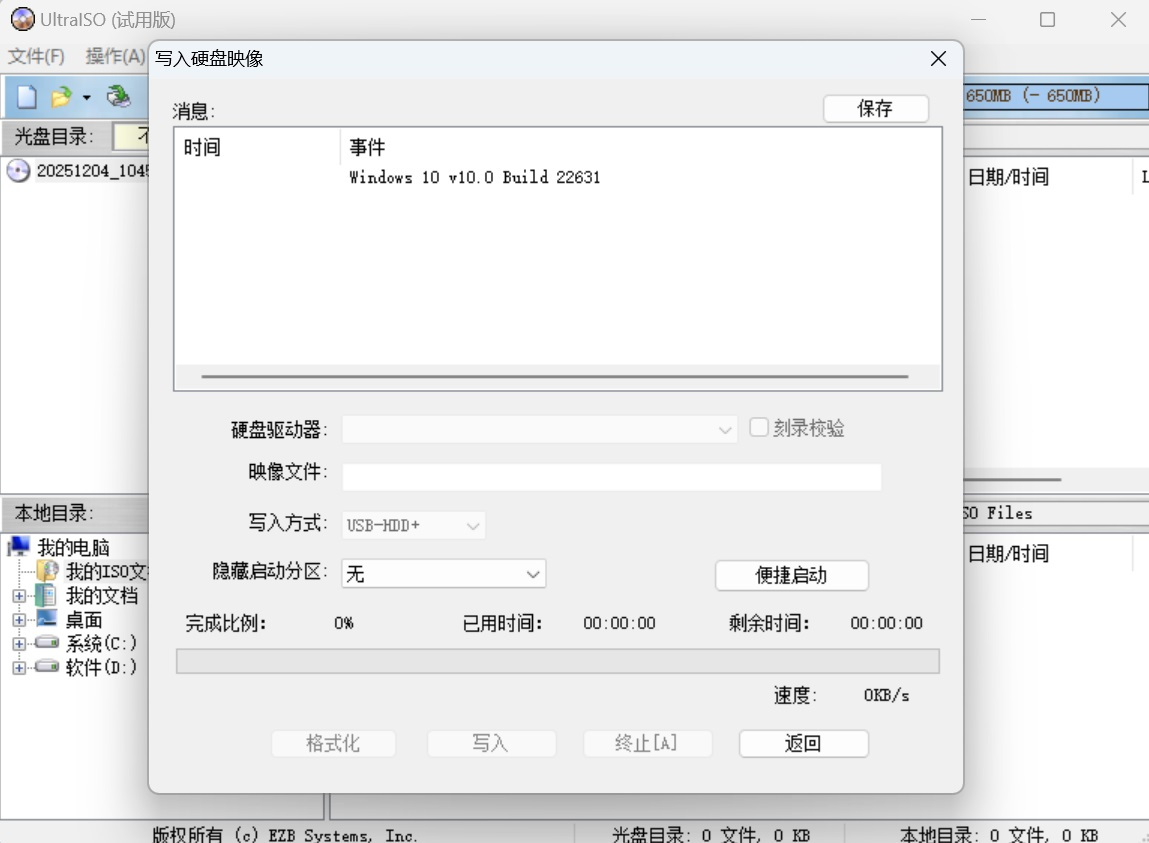Click the 我的电脑 computer icon

coord(19,546)
